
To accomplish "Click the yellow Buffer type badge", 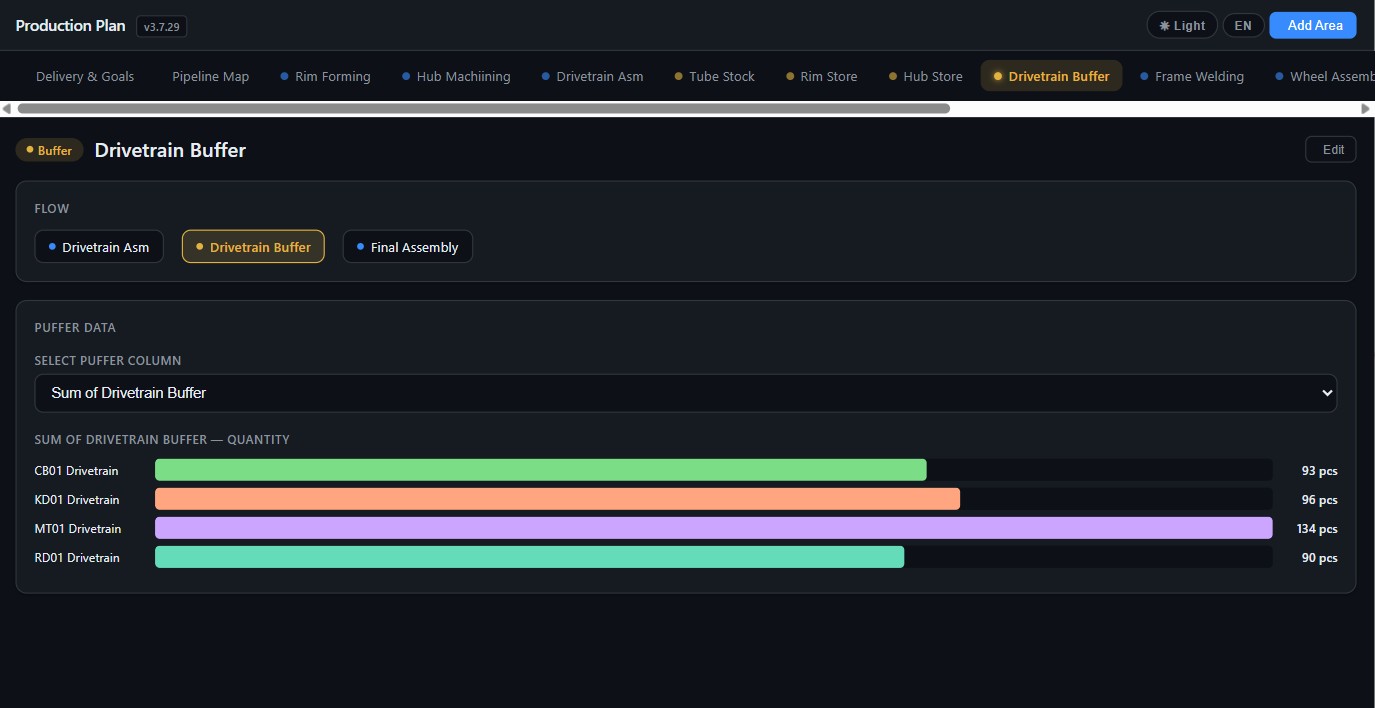I will point(49,150).
